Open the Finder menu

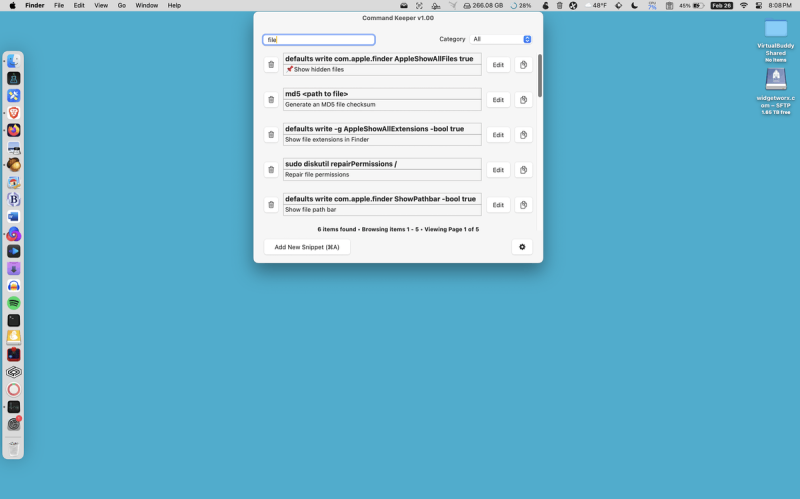coord(35,5)
